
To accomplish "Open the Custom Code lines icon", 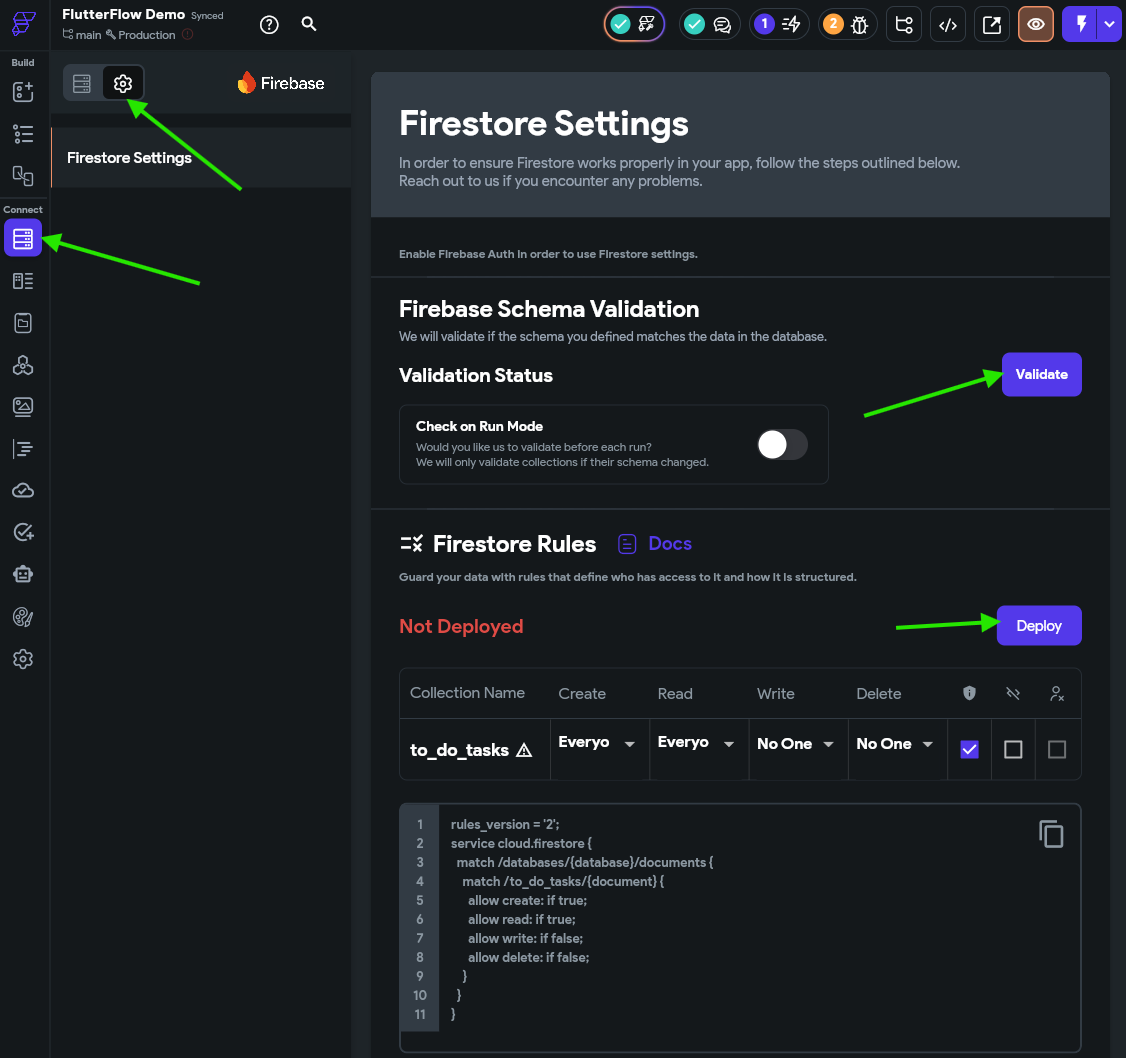I will coord(23,449).
